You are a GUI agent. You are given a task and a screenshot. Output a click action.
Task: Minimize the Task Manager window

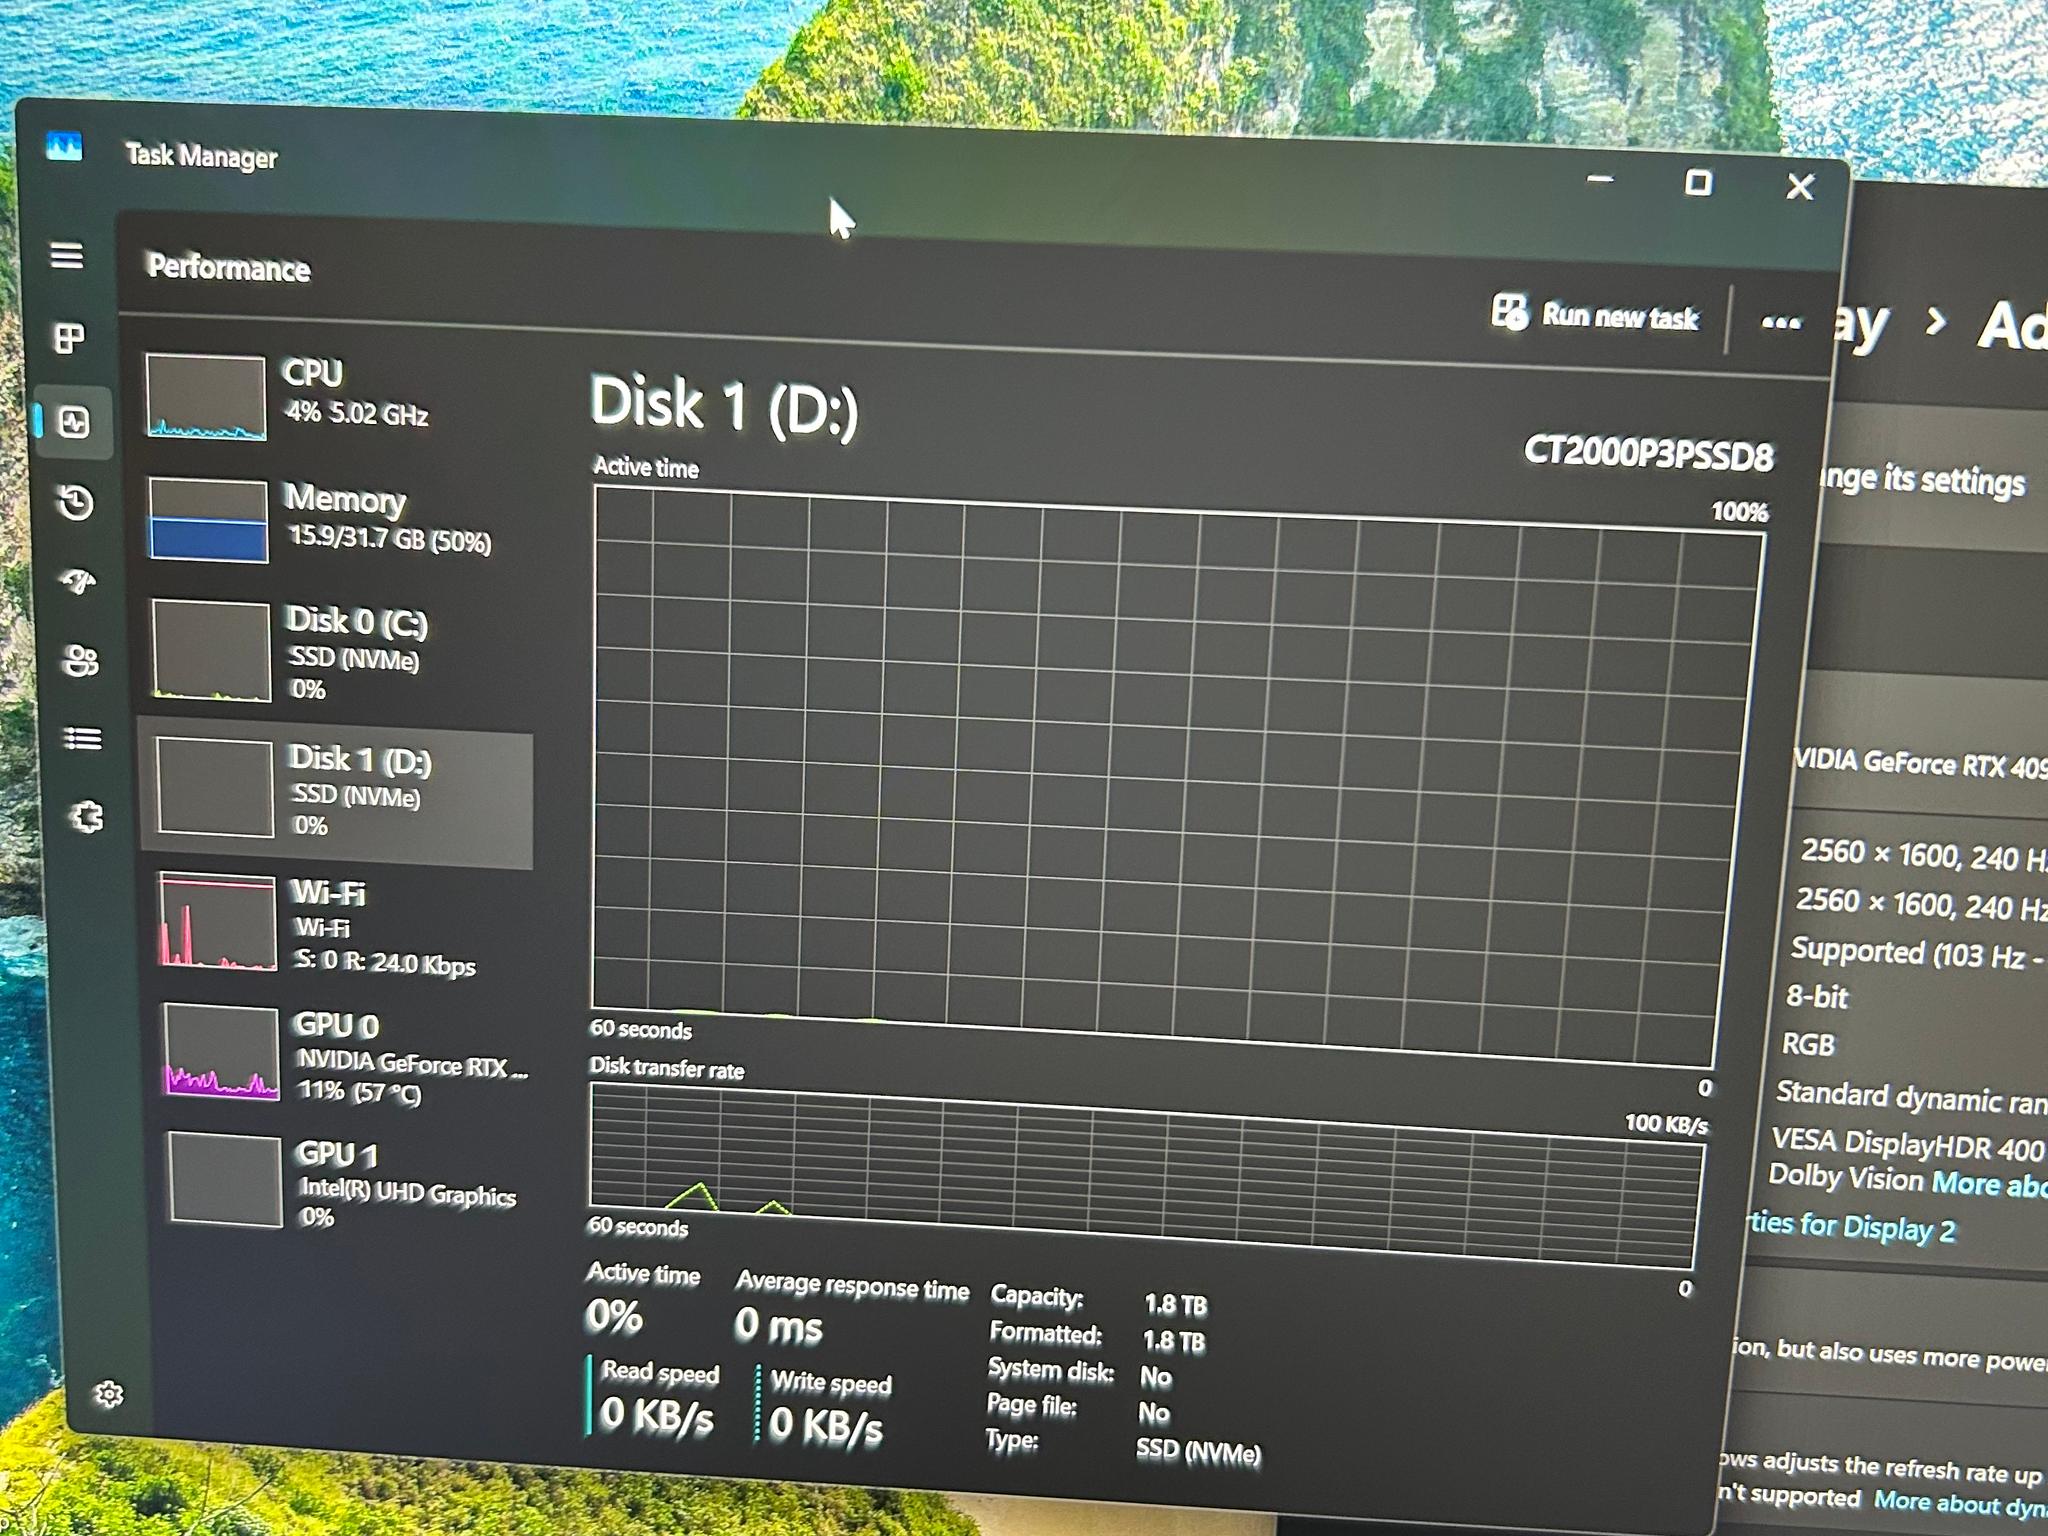1600,179
